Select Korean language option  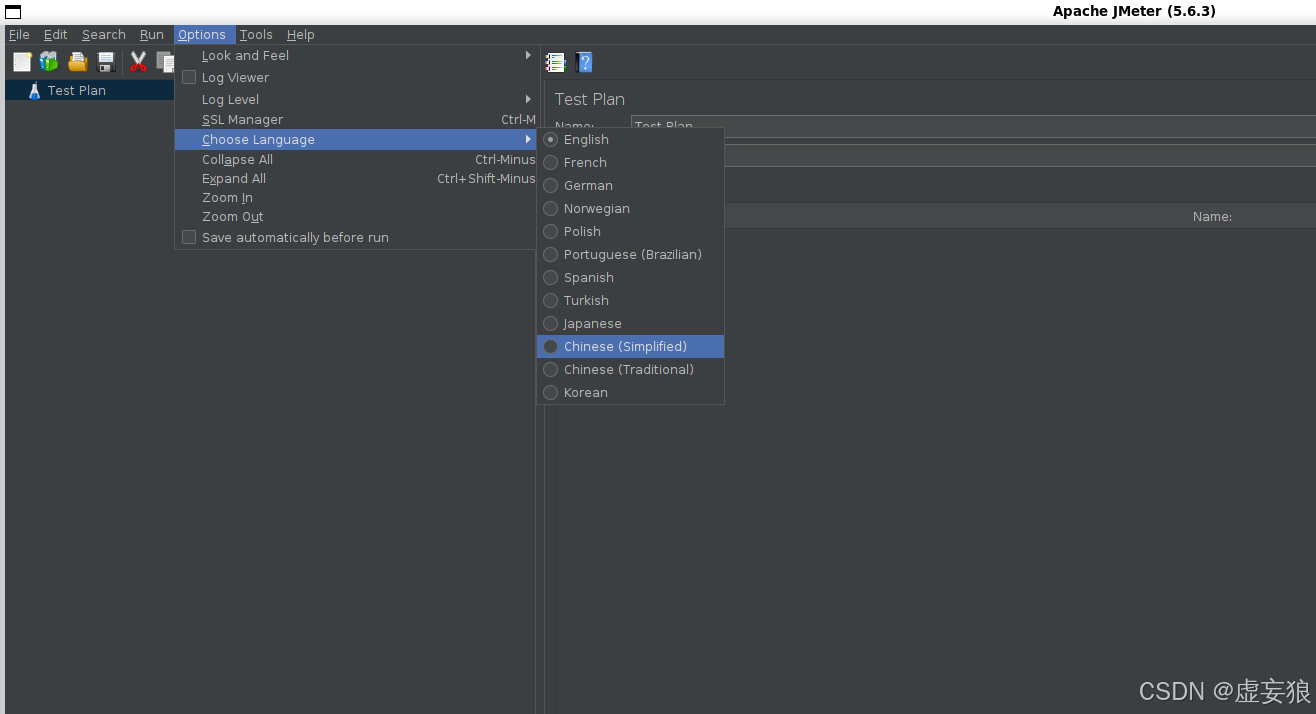click(x=630, y=392)
